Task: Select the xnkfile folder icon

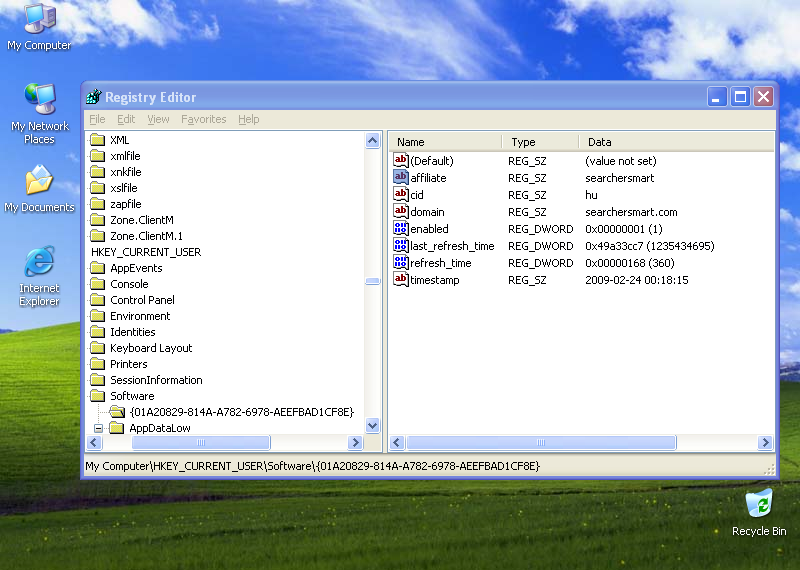Action: pos(97,172)
